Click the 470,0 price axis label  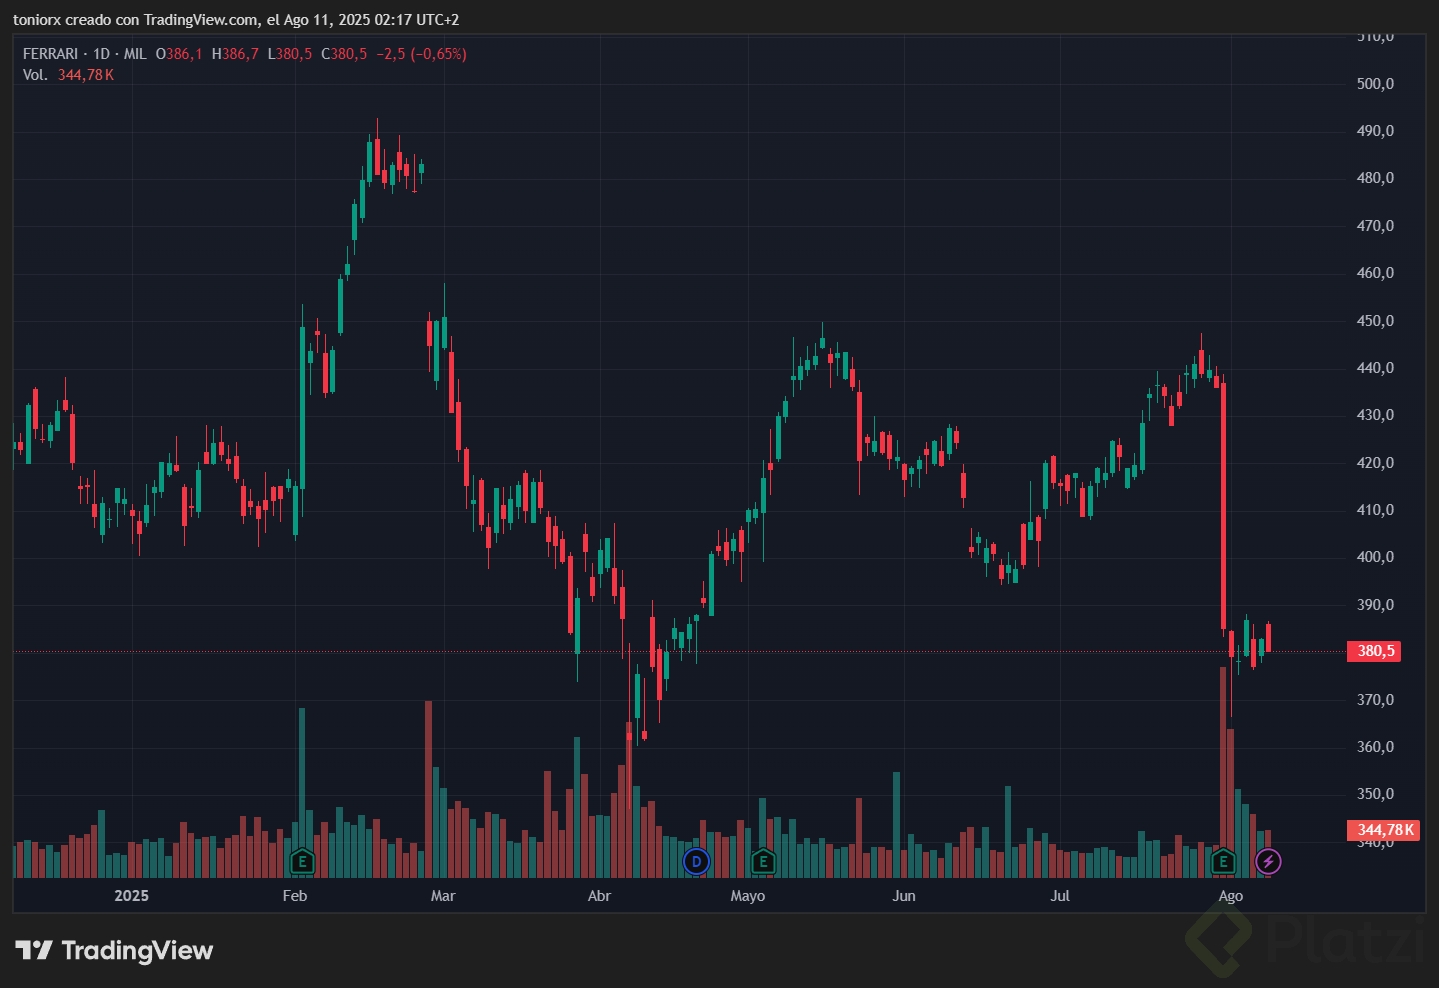[1375, 226]
